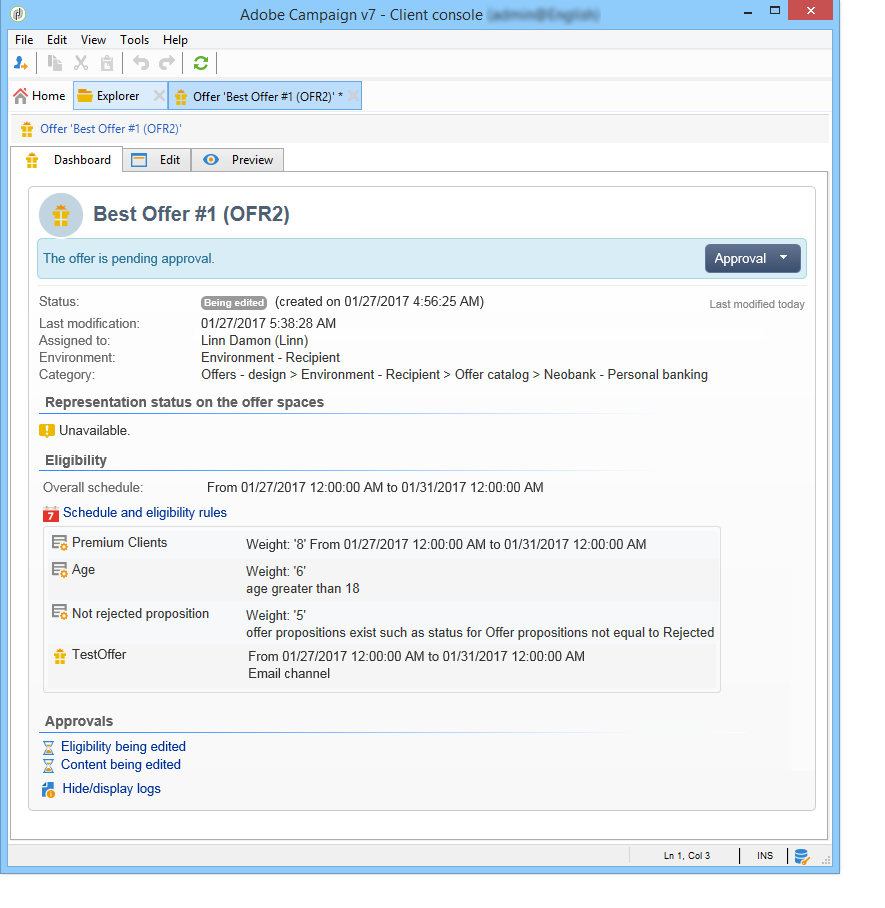Click the category path ending in Personal banking
The image size is (885, 908).
coord(454,375)
